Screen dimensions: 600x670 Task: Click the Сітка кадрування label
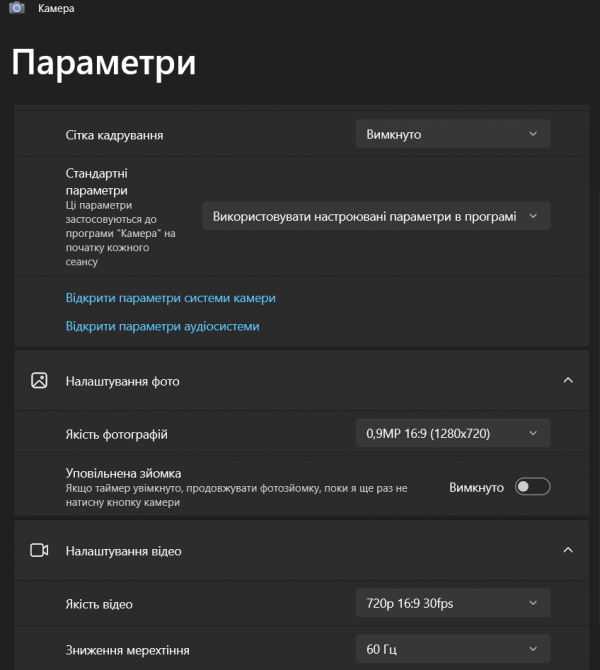[114, 135]
